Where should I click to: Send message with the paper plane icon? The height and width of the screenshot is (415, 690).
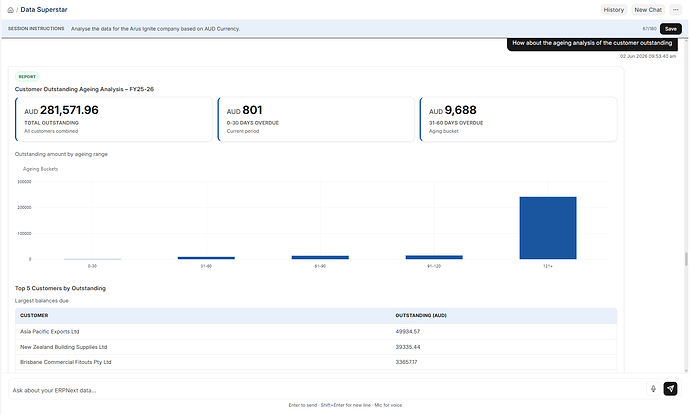(x=670, y=389)
